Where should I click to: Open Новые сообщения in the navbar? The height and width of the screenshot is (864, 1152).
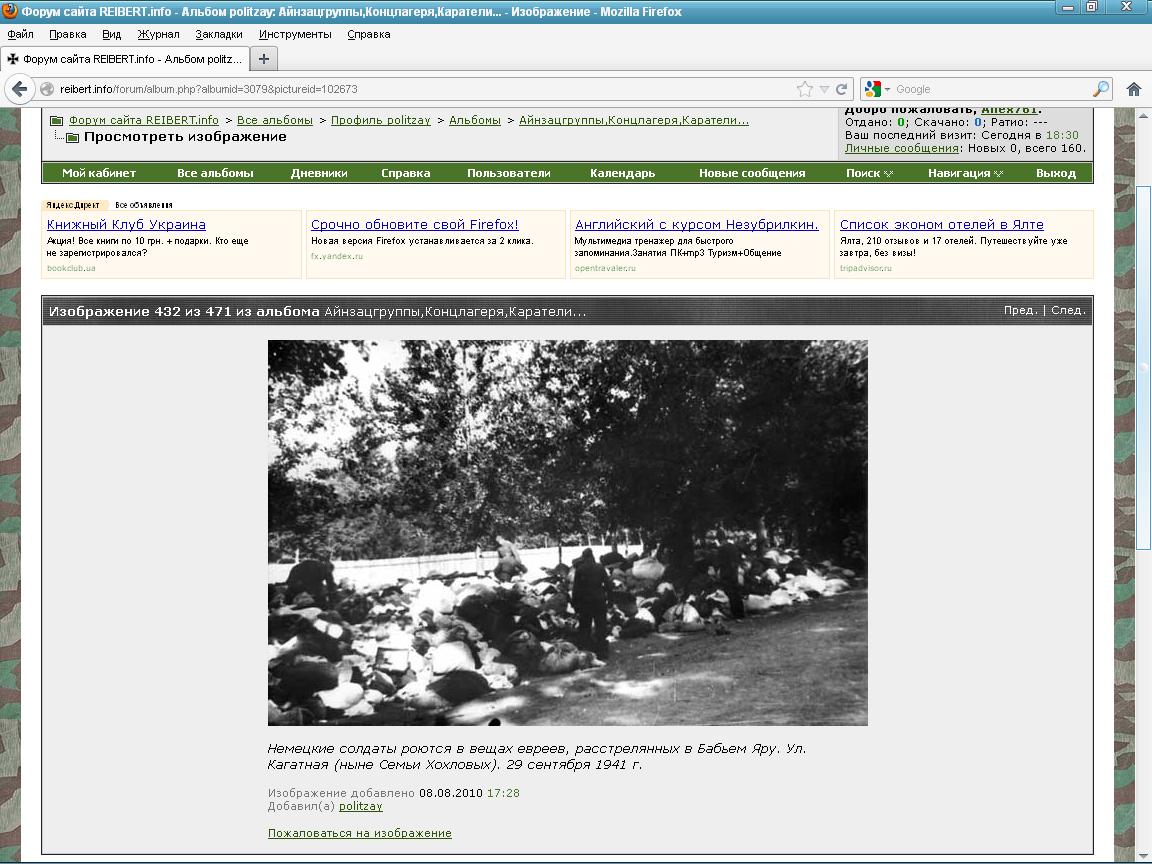[x=752, y=173]
